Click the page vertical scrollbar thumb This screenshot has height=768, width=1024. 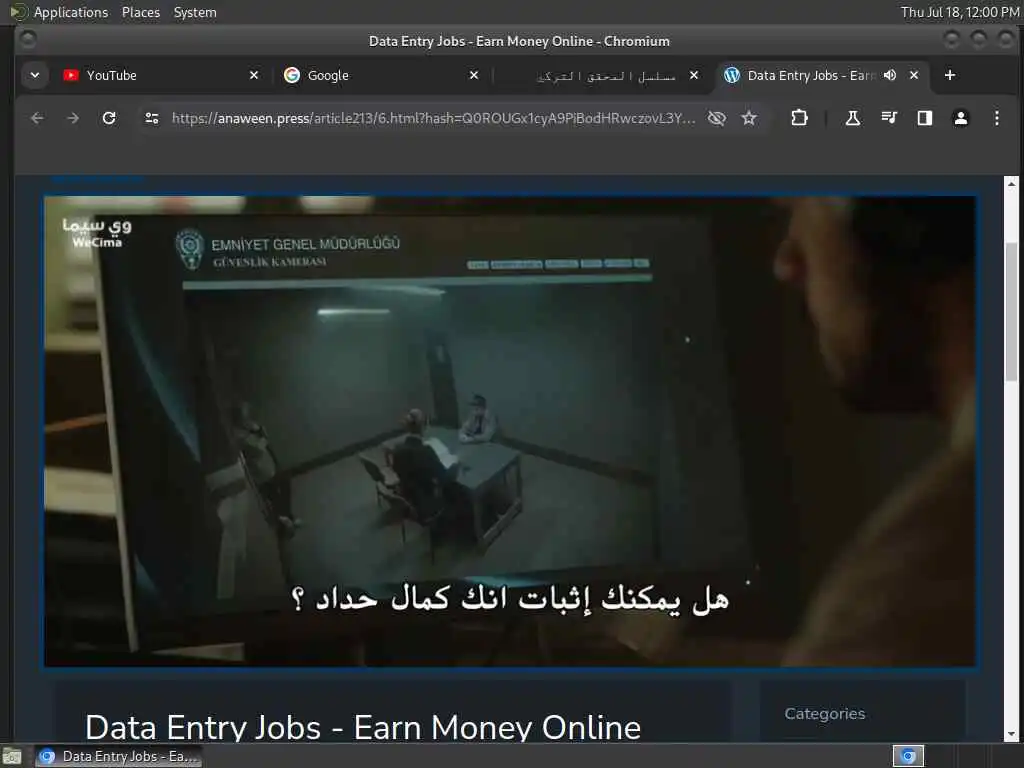[1012, 311]
